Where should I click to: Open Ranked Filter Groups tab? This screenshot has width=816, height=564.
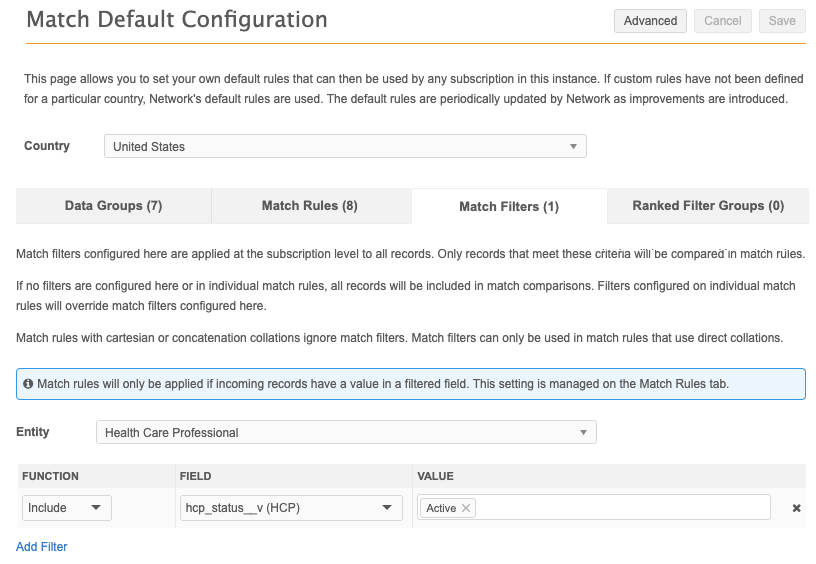pos(708,206)
